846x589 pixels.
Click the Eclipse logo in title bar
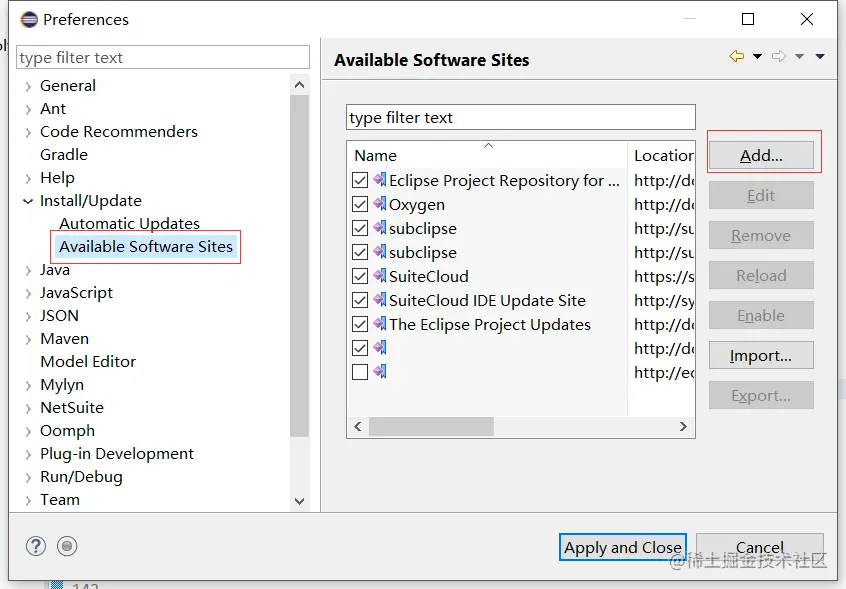[29, 19]
